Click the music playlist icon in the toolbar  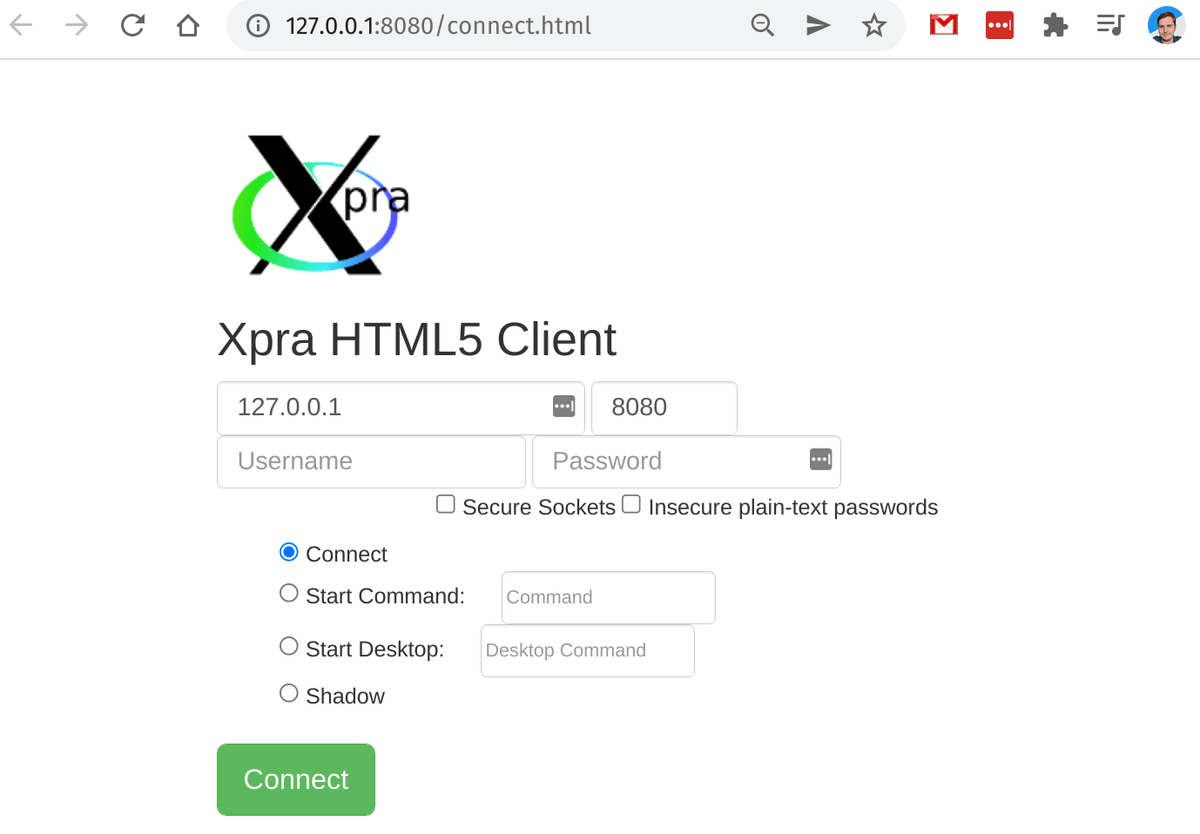1110,25
